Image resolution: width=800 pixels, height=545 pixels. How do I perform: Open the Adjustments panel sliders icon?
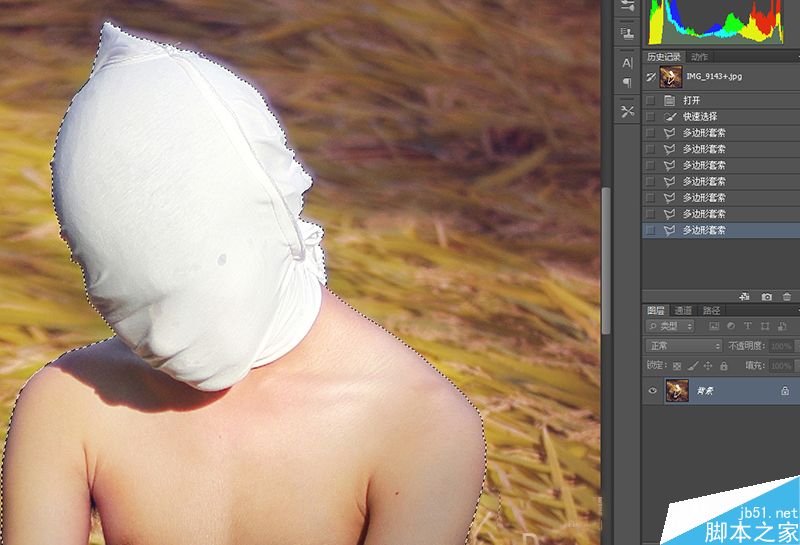(627, 6)
